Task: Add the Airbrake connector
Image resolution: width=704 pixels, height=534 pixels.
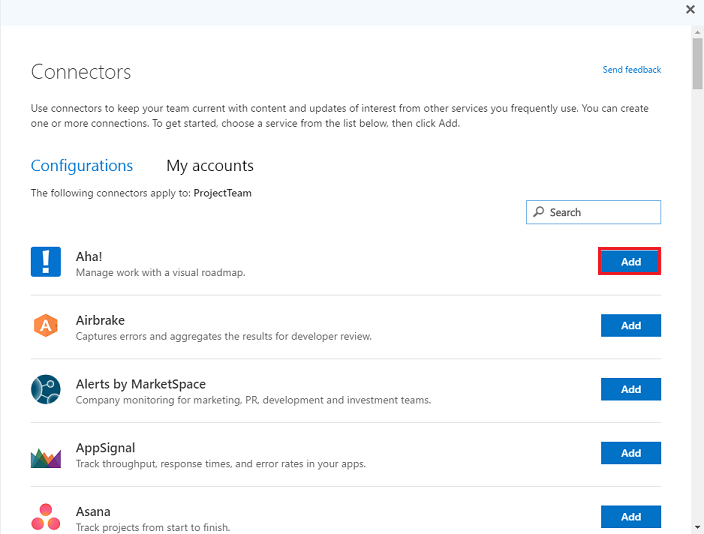Action: click(x=630, y=326)
